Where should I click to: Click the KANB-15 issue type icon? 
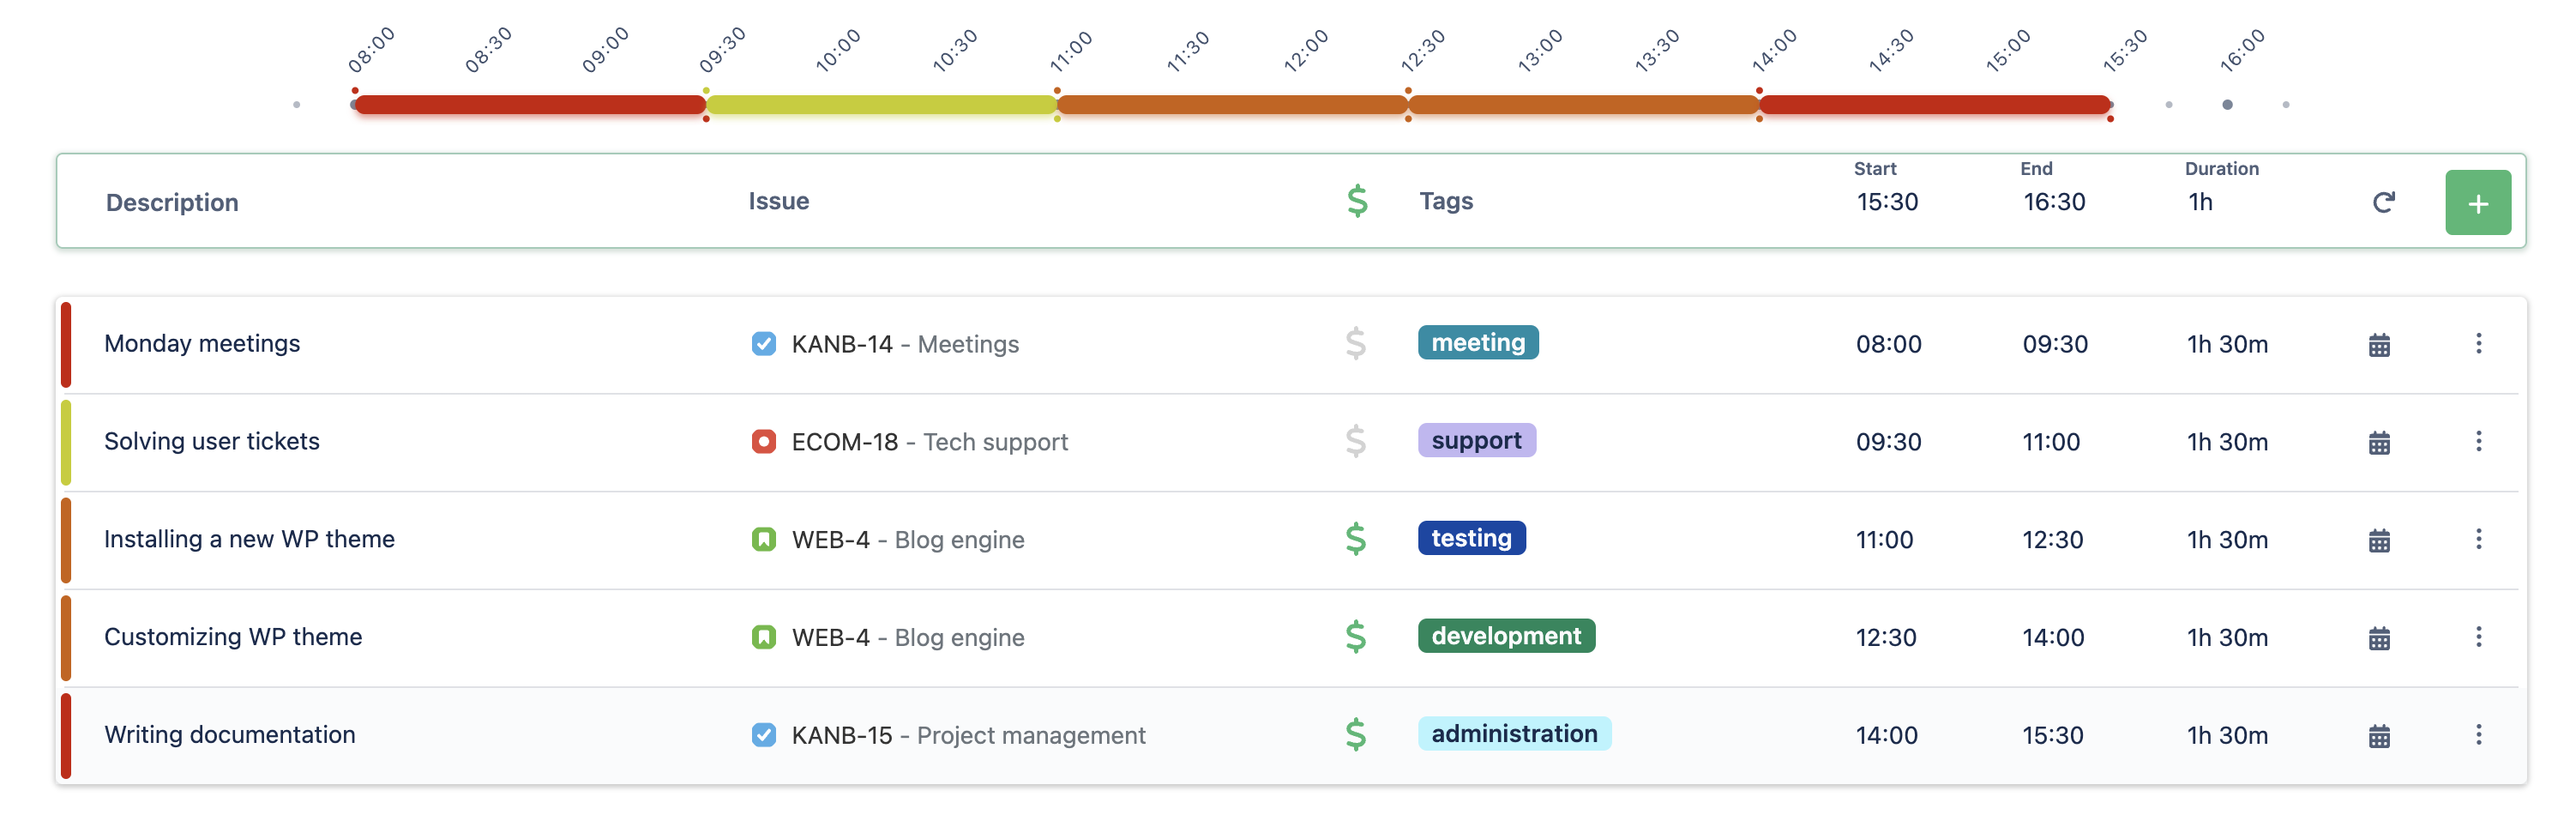(x=763, y=735)
